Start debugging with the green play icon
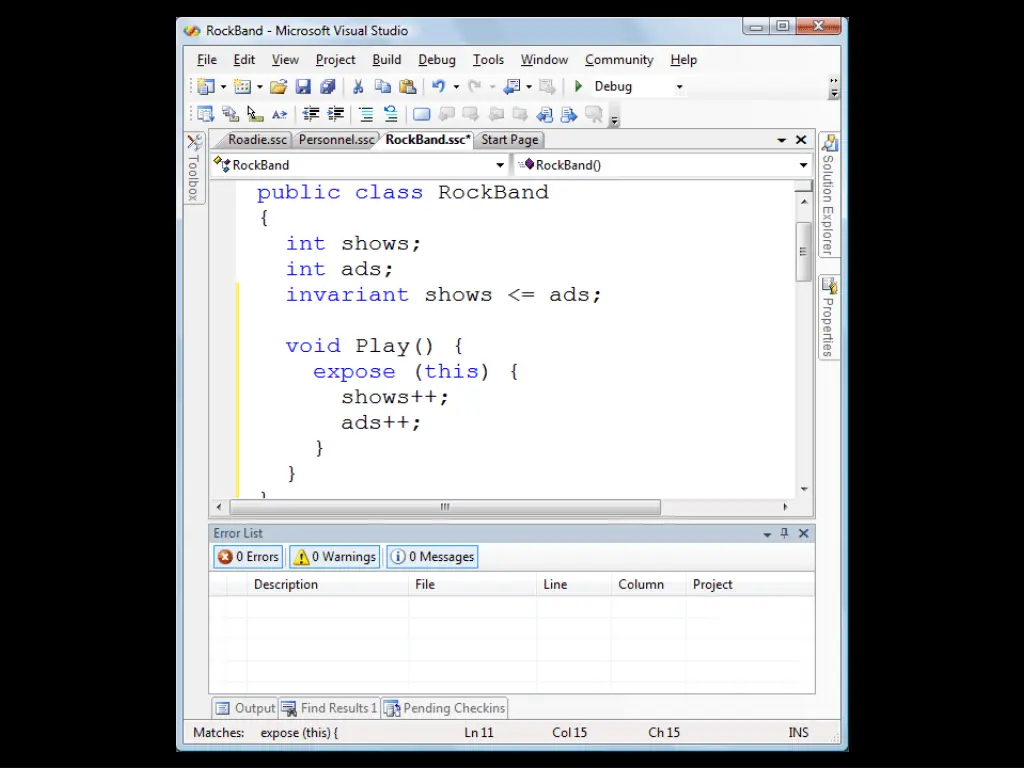Image resolution: width=1024 pixels, height=768 pixels. pyautogui.click(x=578, y=86)
